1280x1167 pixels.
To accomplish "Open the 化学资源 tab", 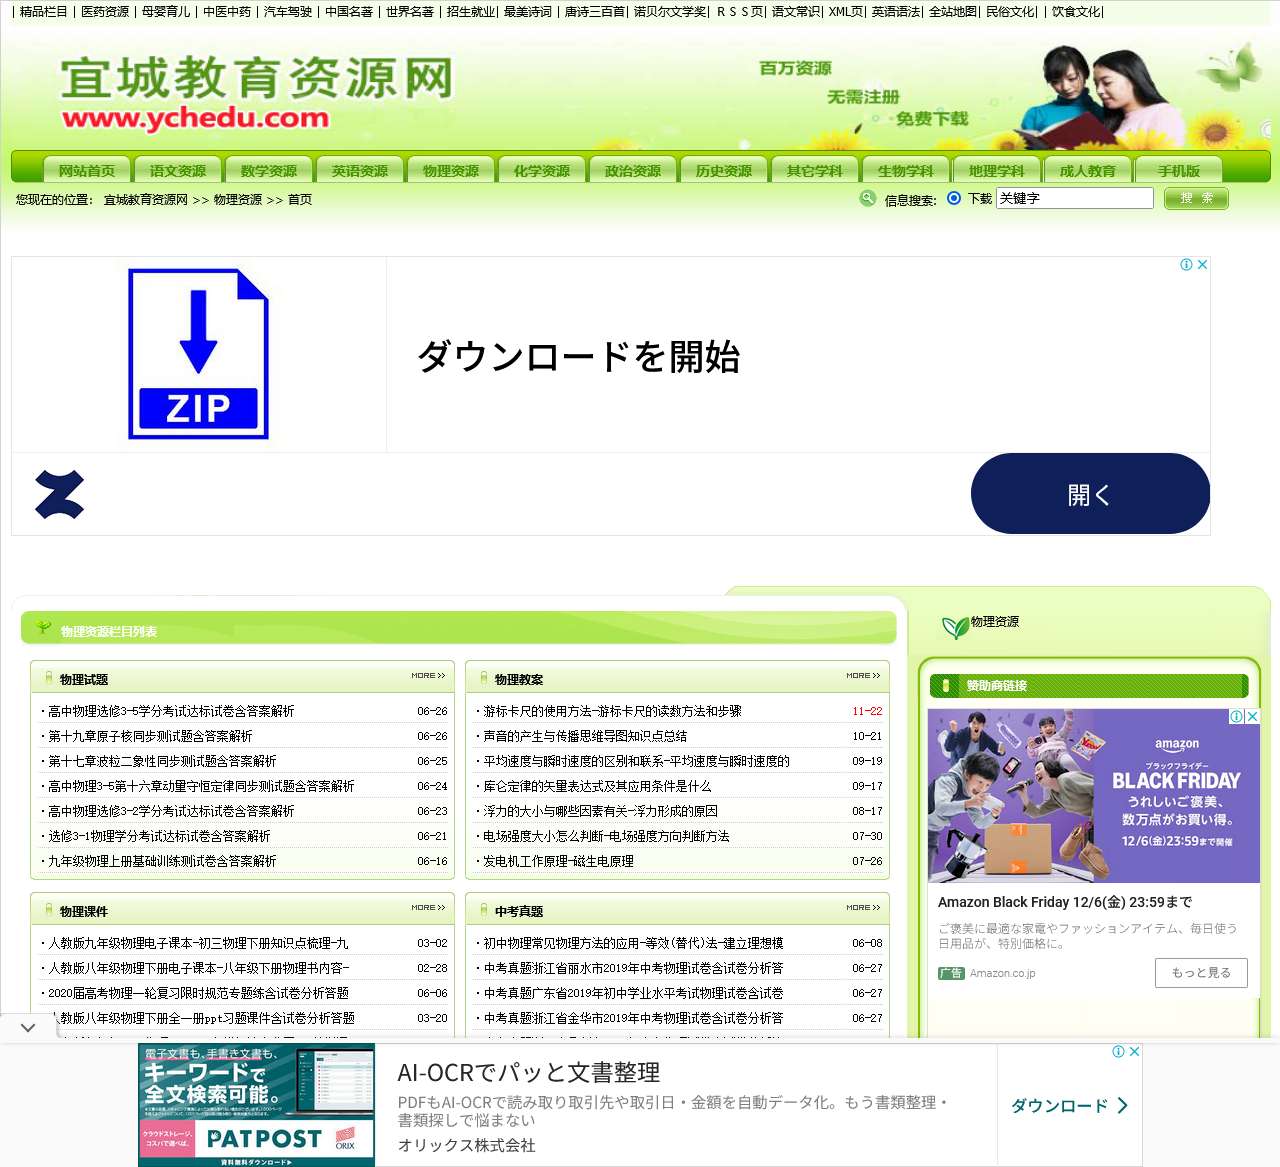I will 542,171.
